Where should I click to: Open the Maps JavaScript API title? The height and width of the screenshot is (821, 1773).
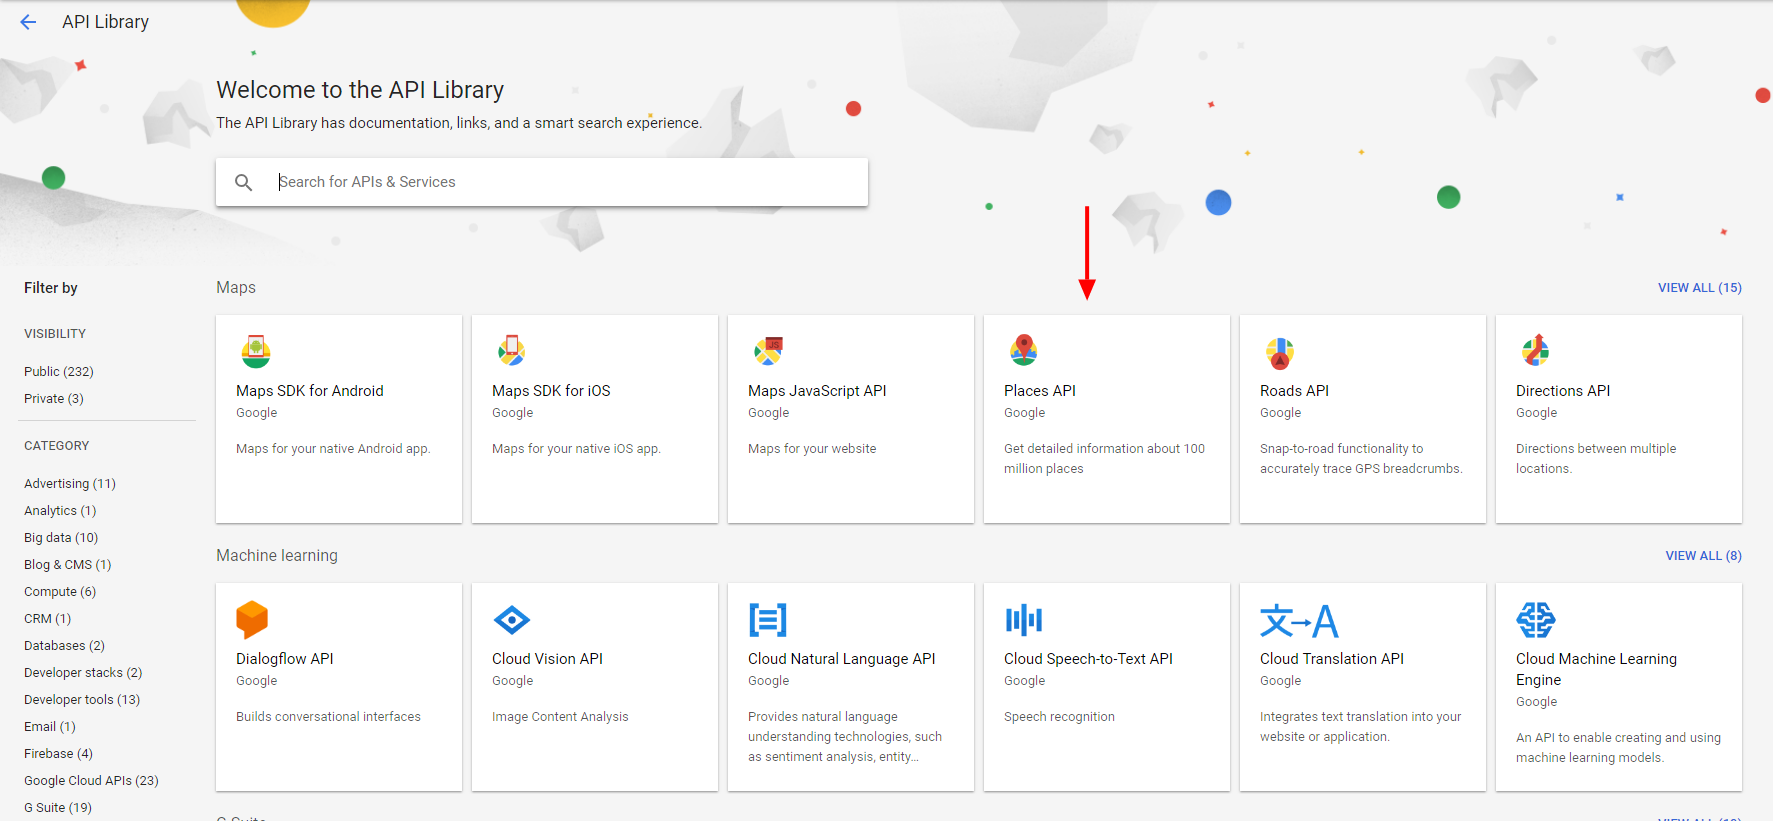(817, 391)
